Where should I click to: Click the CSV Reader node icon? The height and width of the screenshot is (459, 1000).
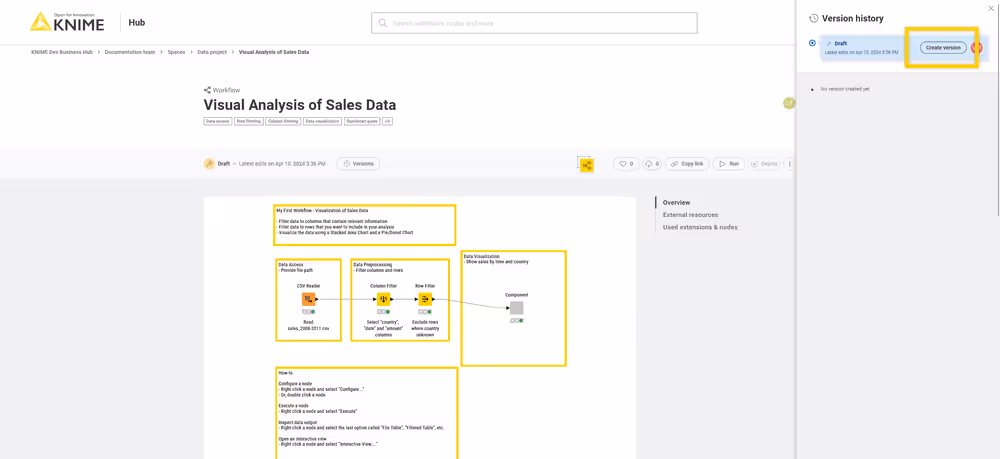(308, 299)
